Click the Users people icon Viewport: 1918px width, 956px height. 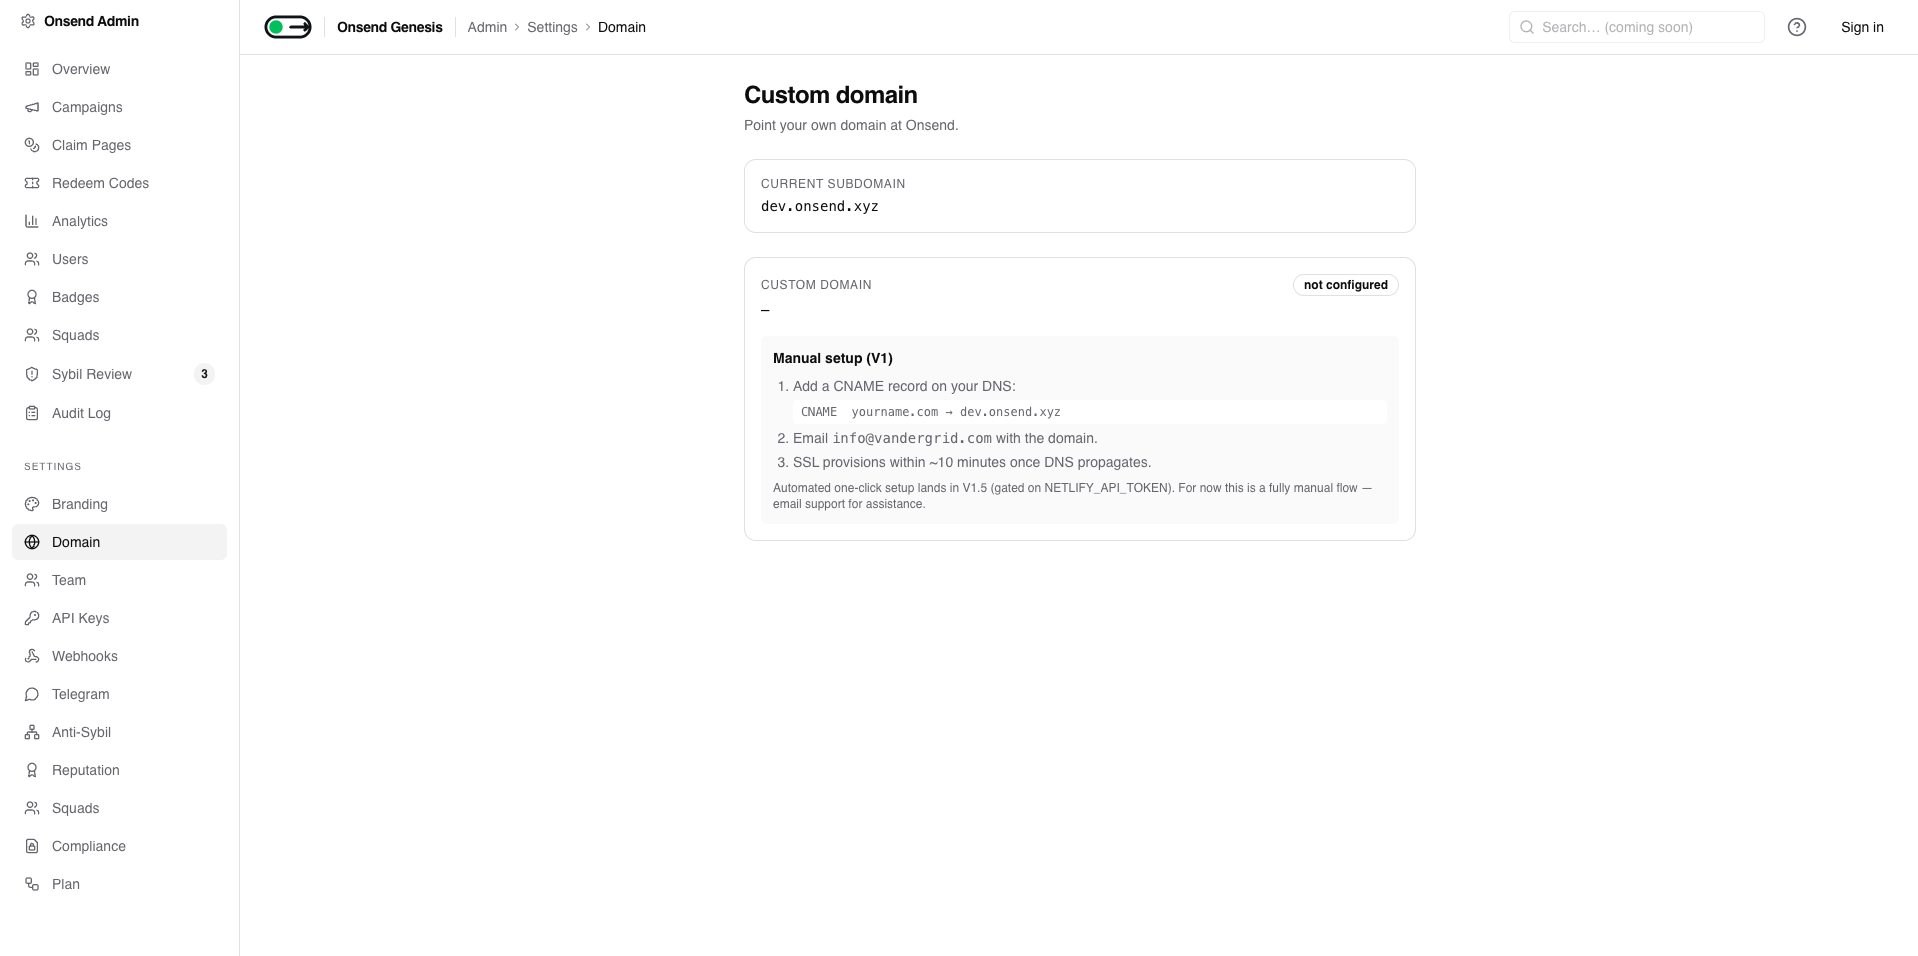(32, 259)
